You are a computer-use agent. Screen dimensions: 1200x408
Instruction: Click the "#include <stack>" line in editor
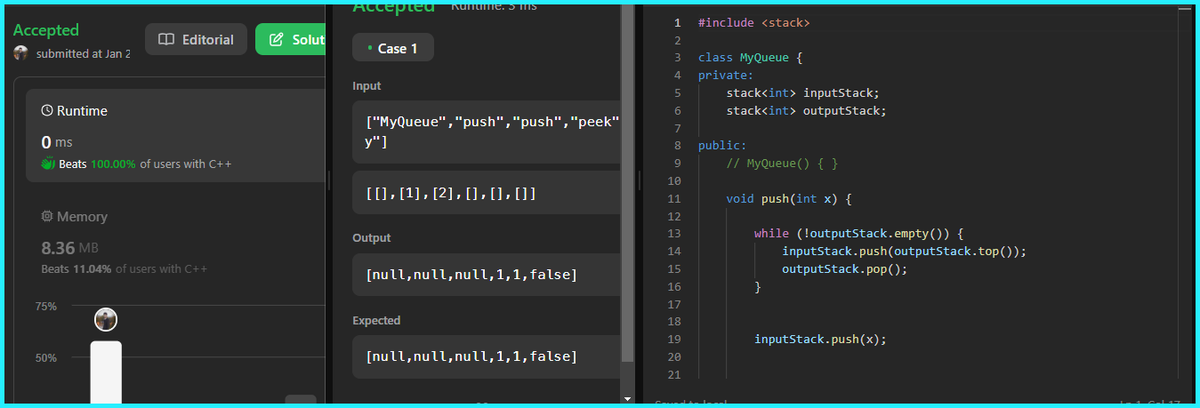(754, 22)
